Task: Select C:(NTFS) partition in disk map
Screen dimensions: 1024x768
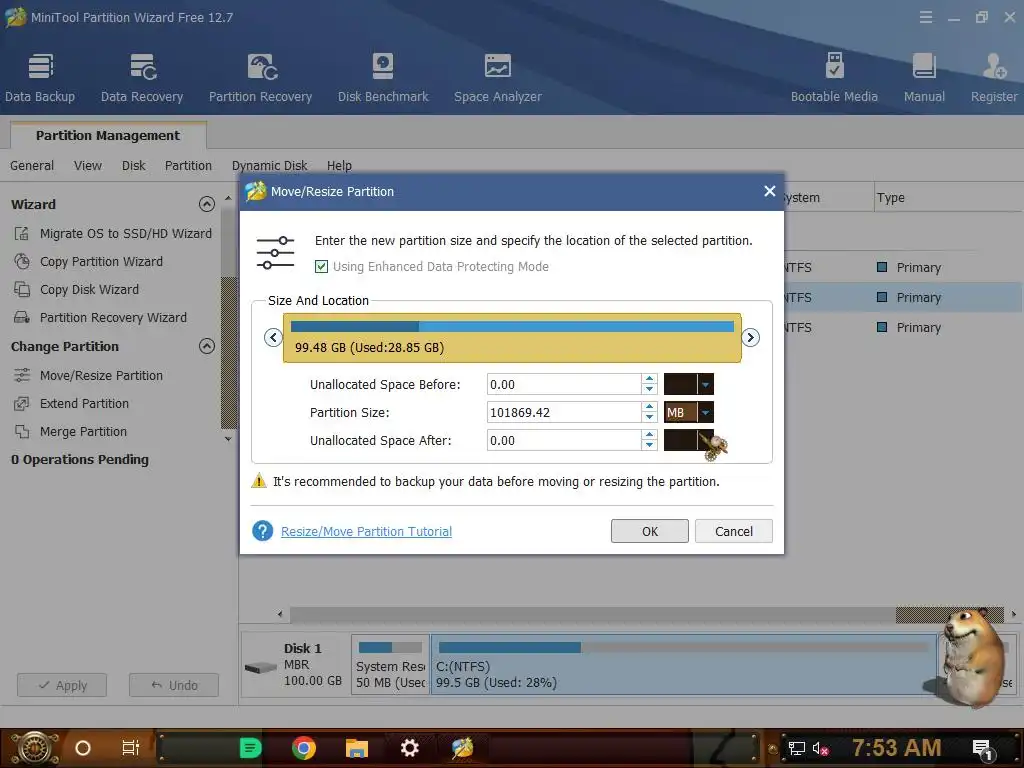Action: 684,664
